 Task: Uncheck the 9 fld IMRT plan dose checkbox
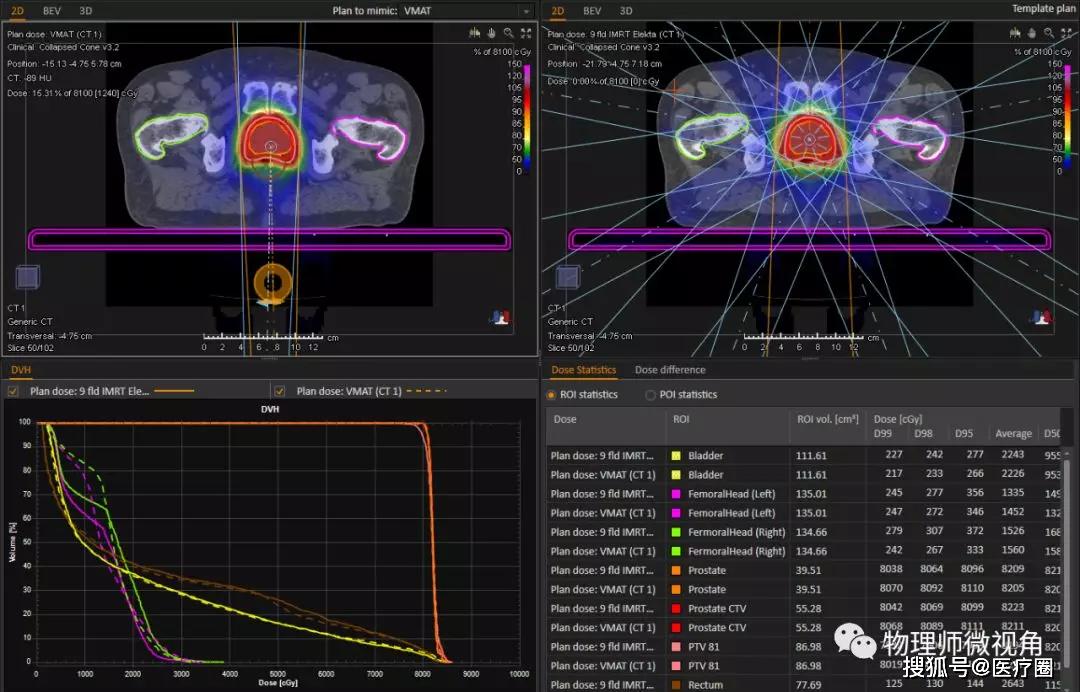click(14, 391)
